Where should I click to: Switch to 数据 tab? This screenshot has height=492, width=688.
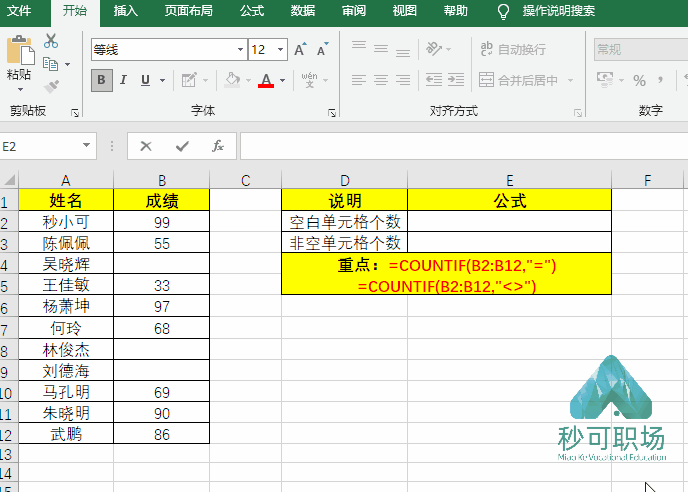tap(303, 11)
